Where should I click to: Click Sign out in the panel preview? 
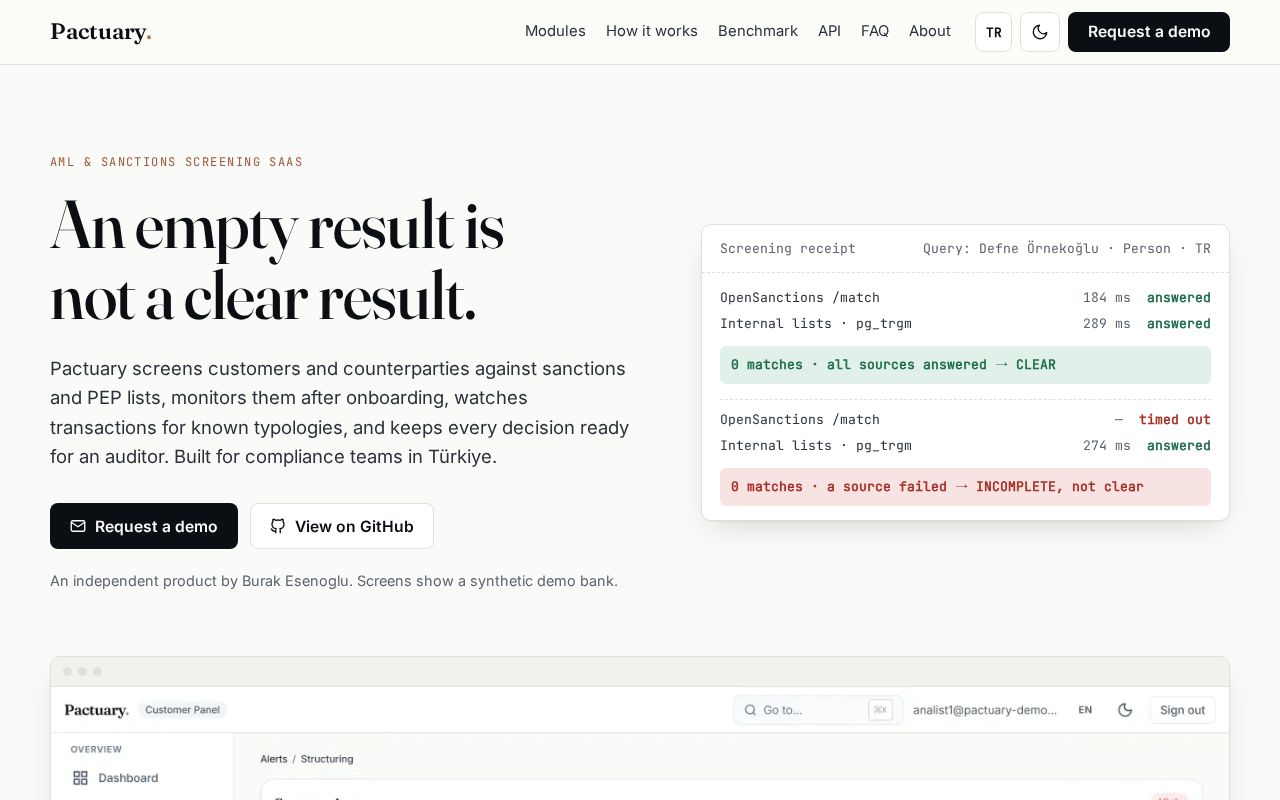[x=1183, y=710]
